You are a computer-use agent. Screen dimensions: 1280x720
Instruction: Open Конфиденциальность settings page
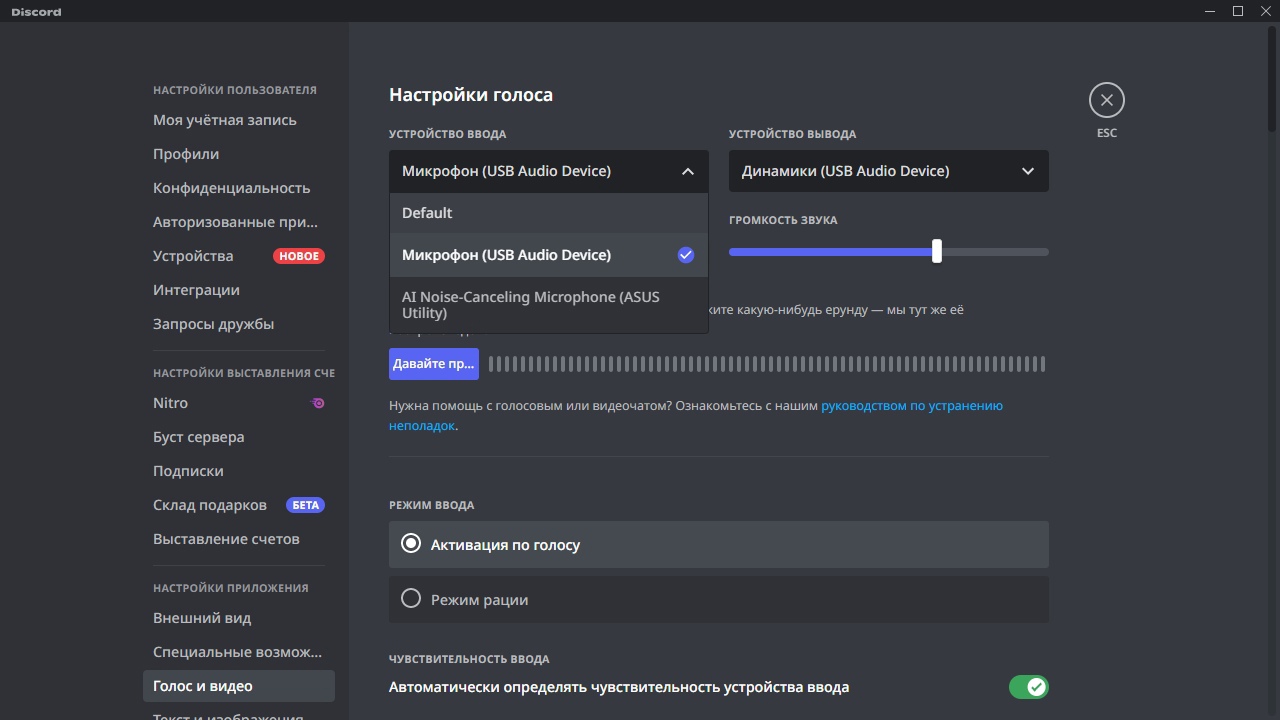239,188
